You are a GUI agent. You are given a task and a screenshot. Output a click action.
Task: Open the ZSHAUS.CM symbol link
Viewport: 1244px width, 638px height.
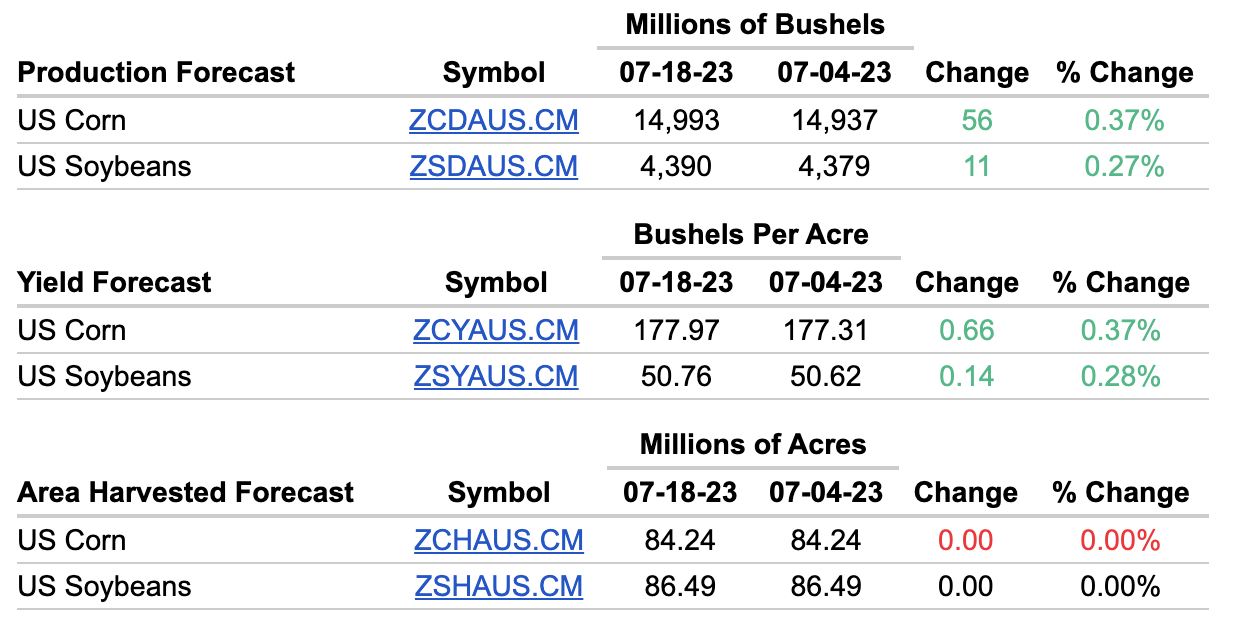click(499, 586)
